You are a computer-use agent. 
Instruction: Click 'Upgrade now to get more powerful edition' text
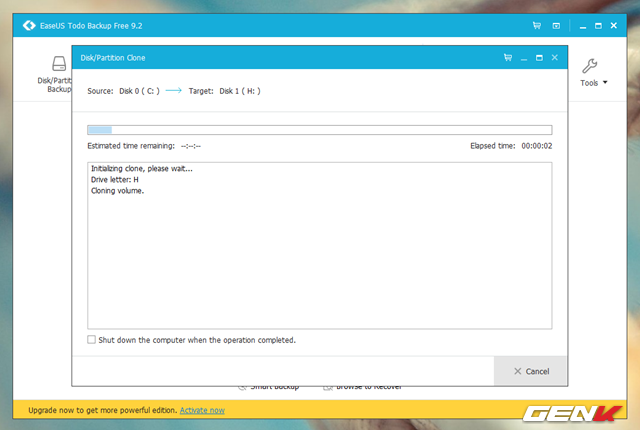103,410
